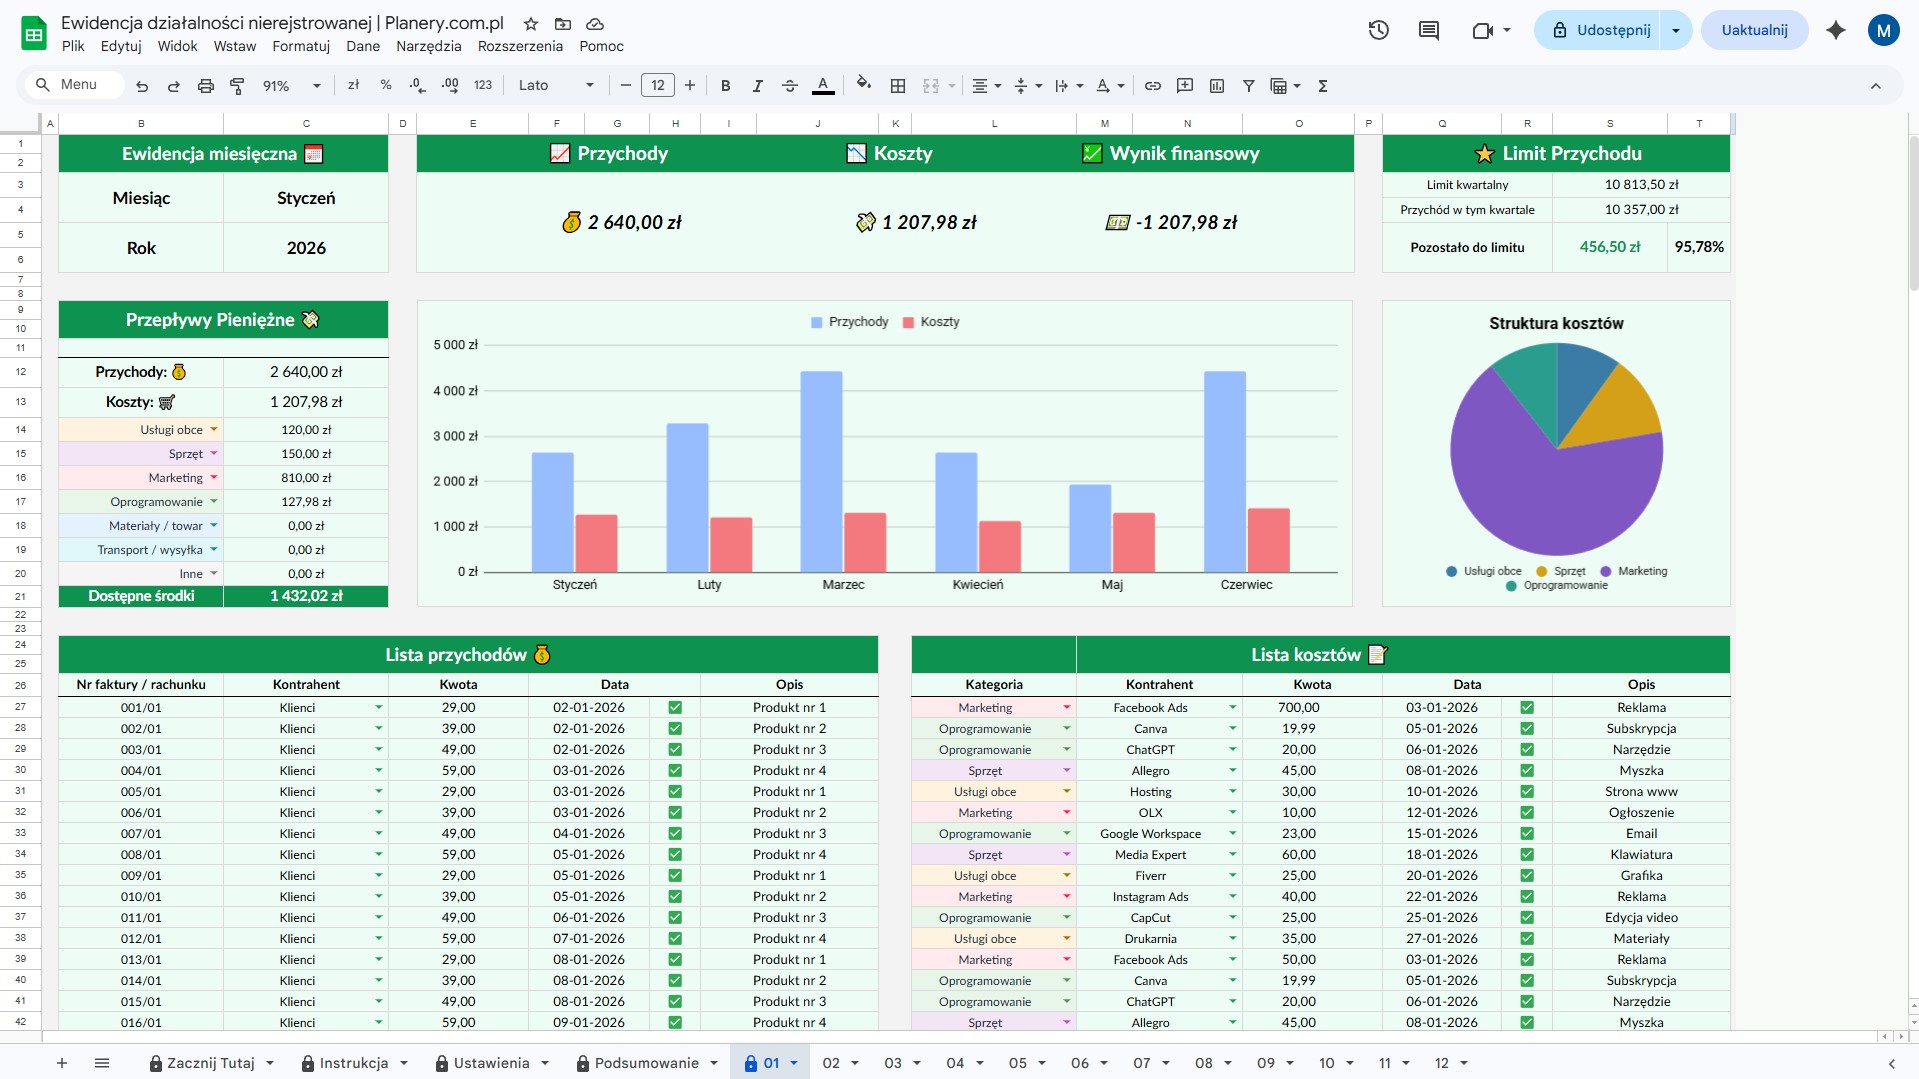Toggle checkbox for invoice 008/01 row
This screenshot has height=1079, width=1919.
coord(675,854)
